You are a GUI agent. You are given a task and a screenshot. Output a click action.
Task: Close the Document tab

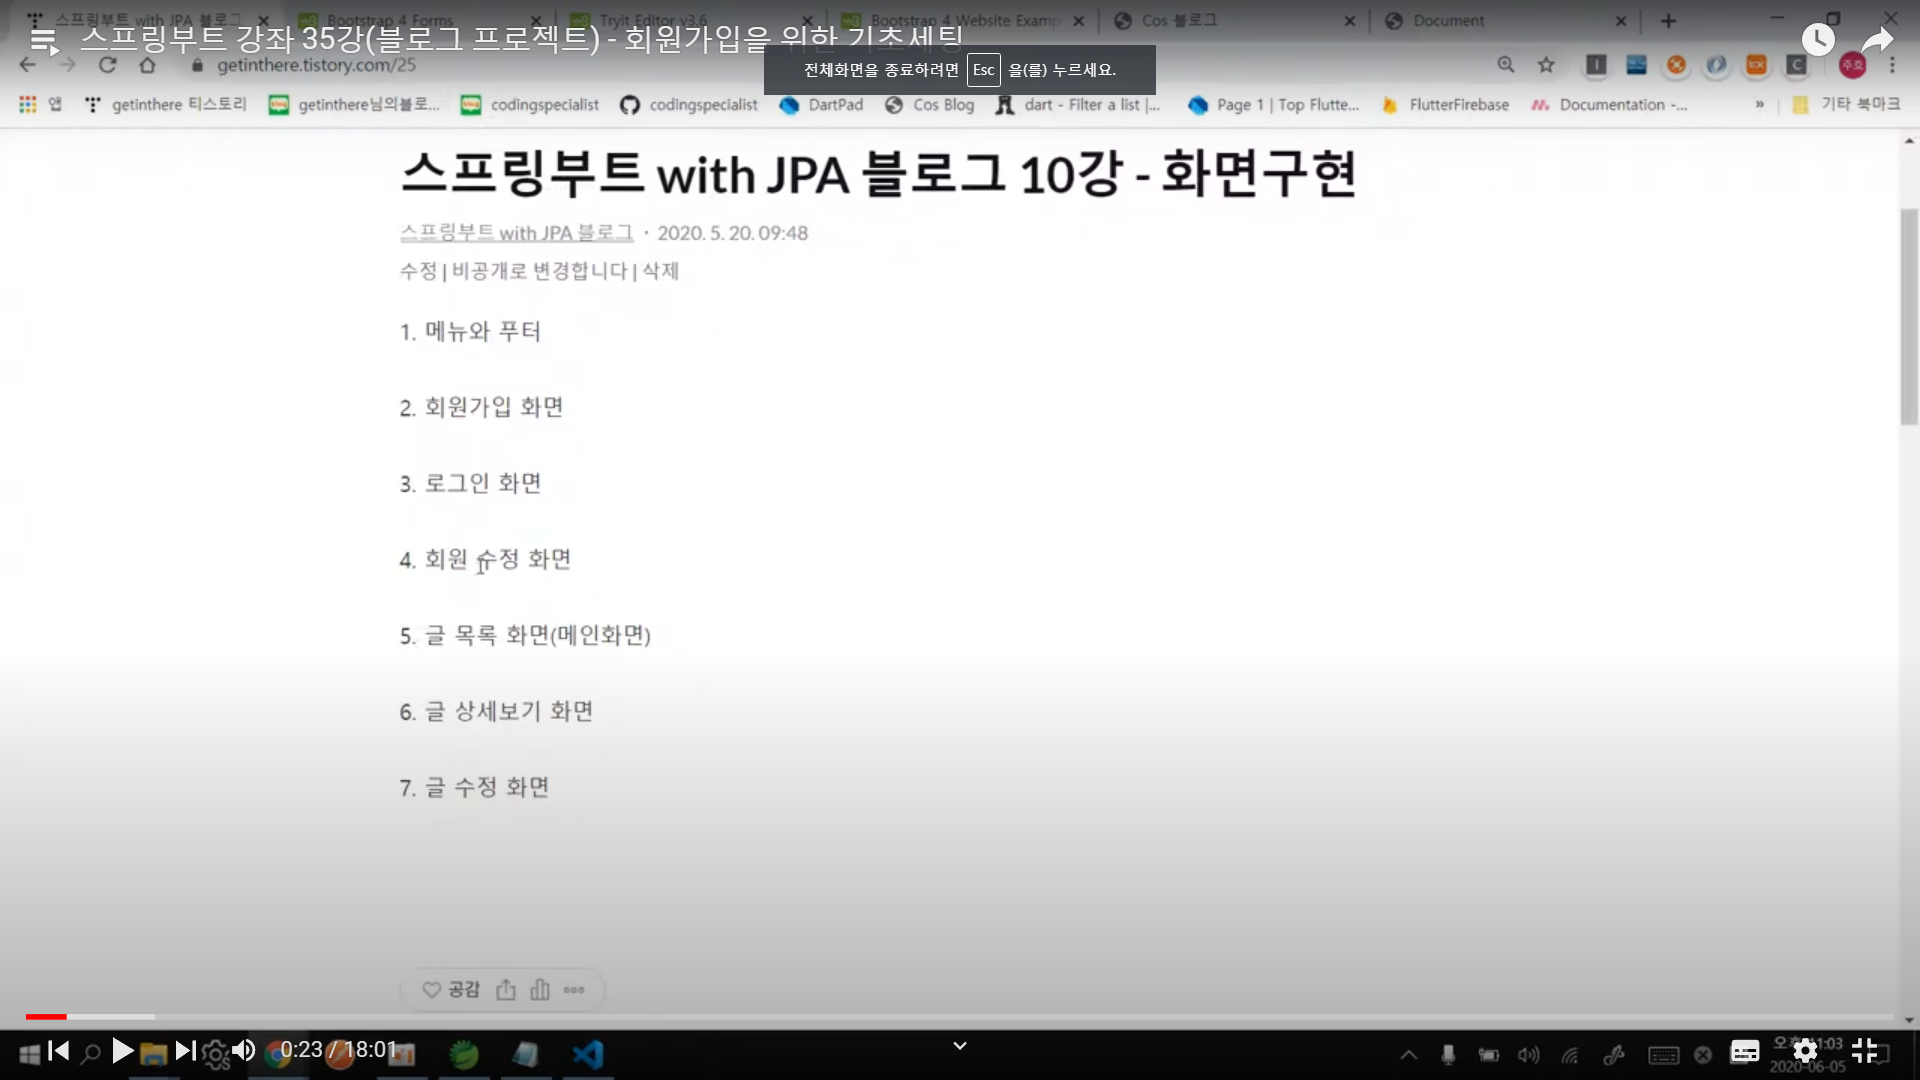point(1621,20)
